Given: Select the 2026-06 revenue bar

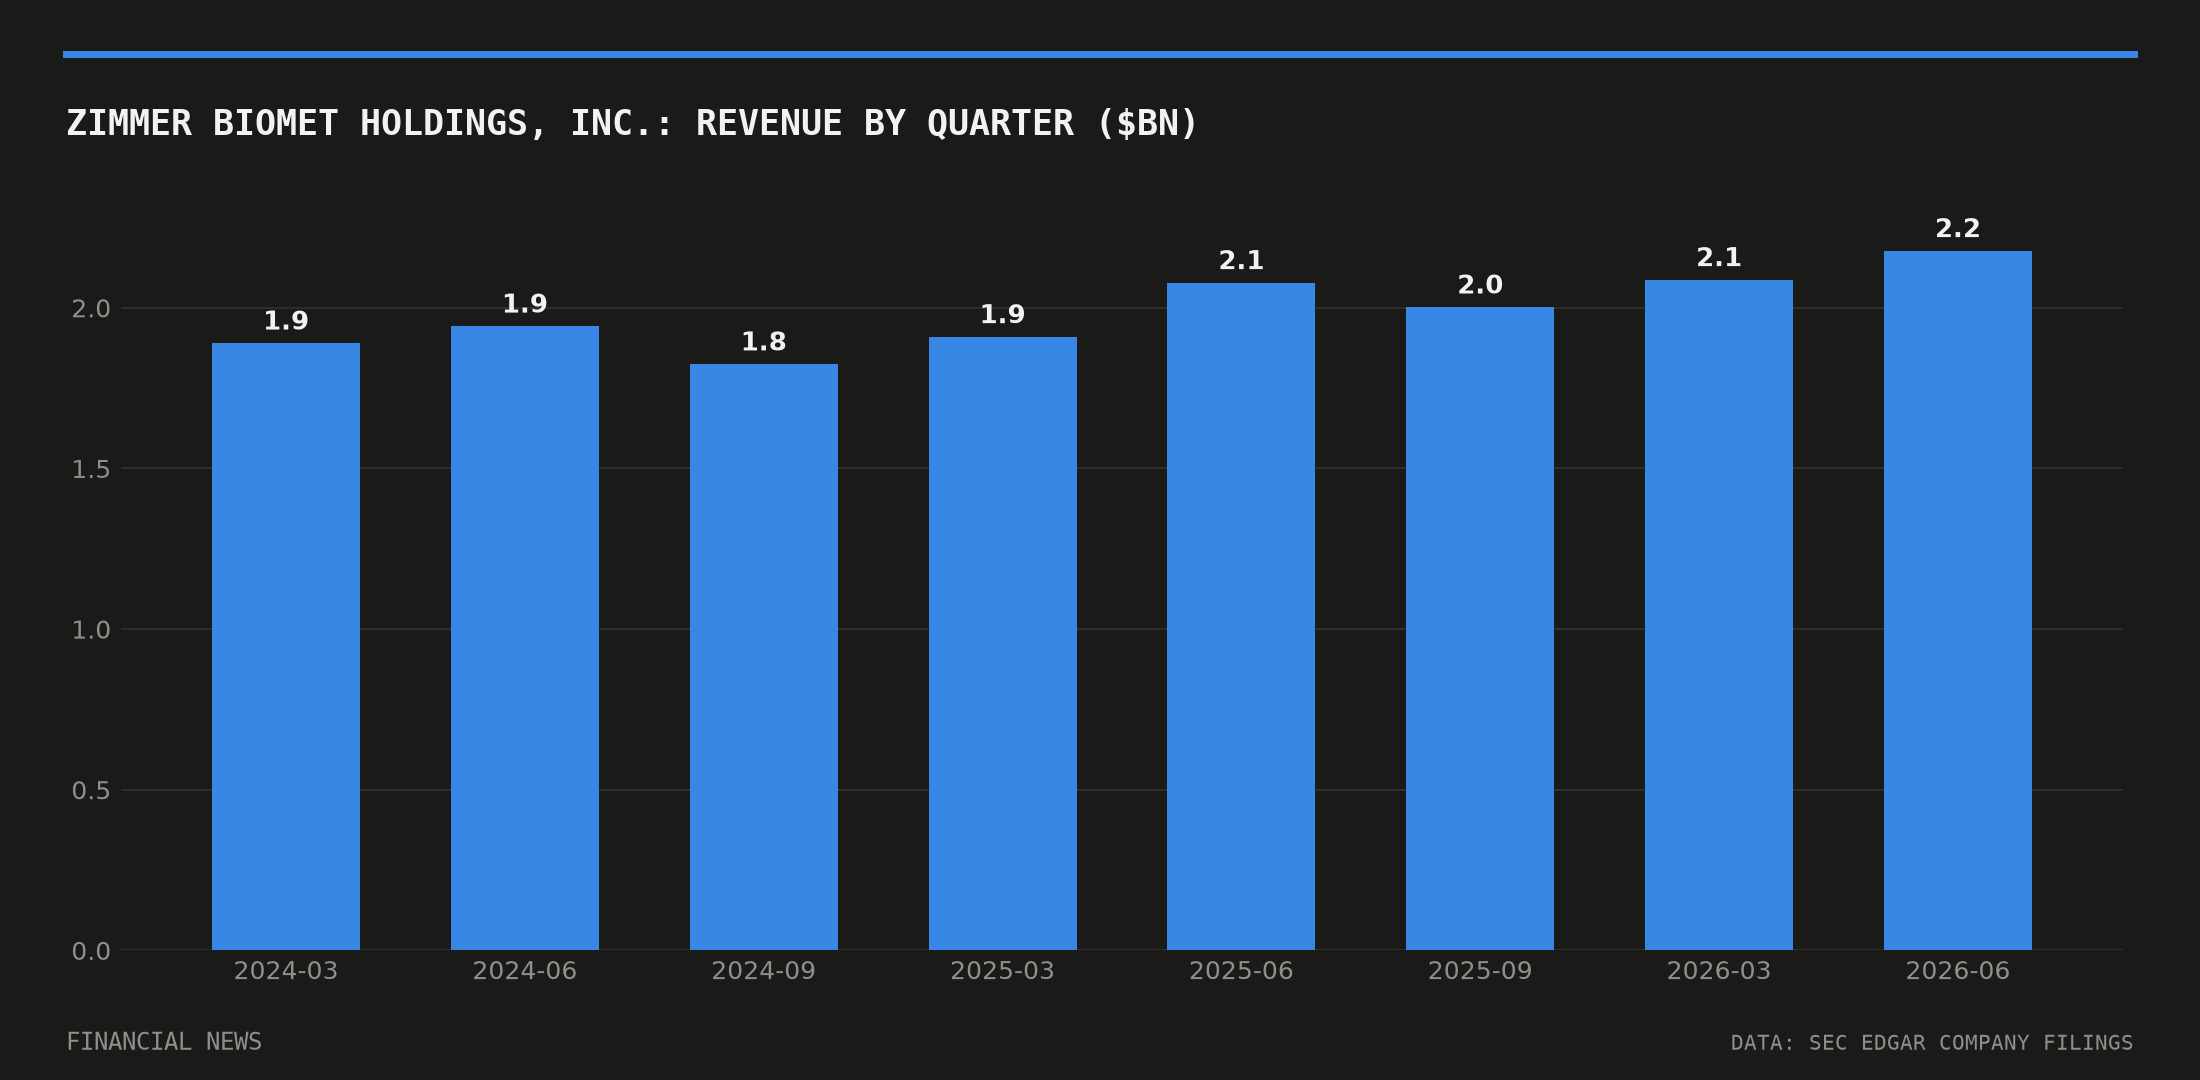Looking at the screenshot, I should click(1958, 600).
